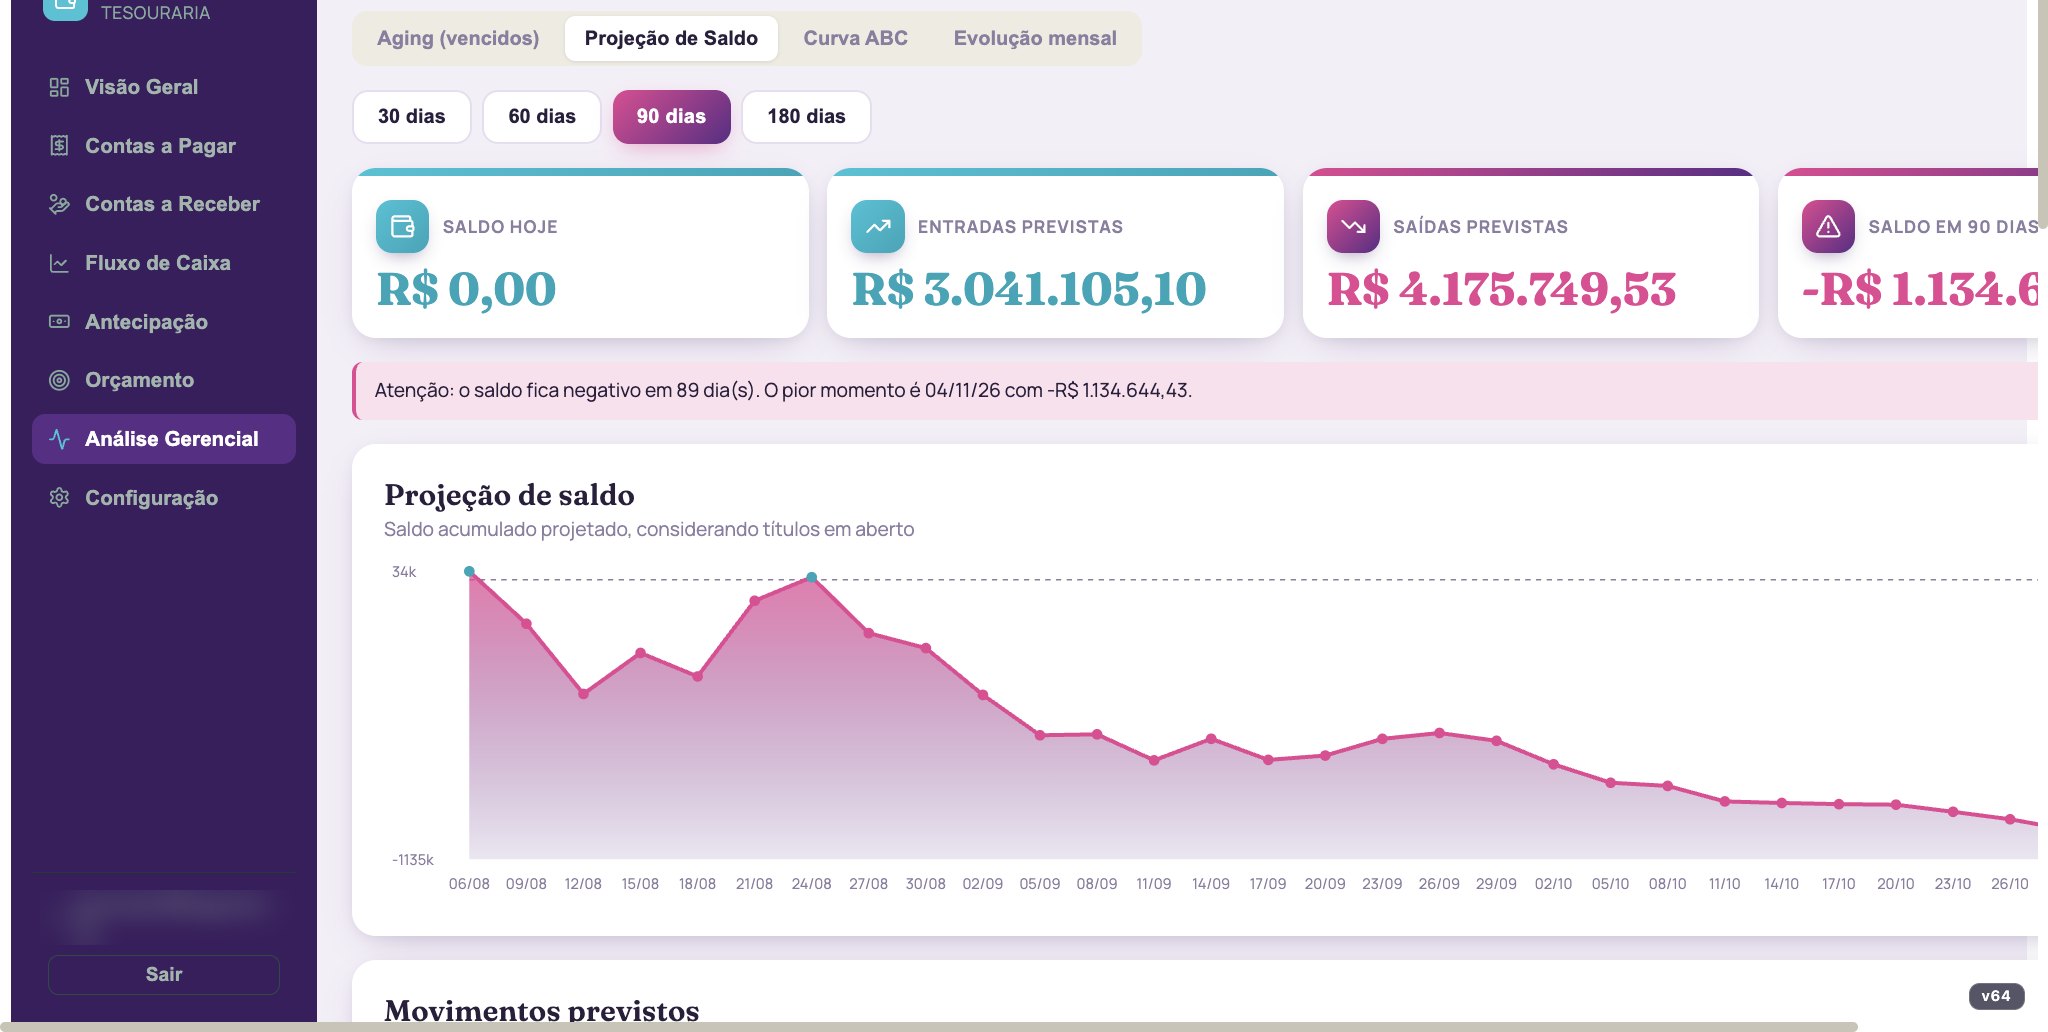Select Orçamento from the sidebar
This screenshot has height=1032, width=2048.
click(163, 380)
